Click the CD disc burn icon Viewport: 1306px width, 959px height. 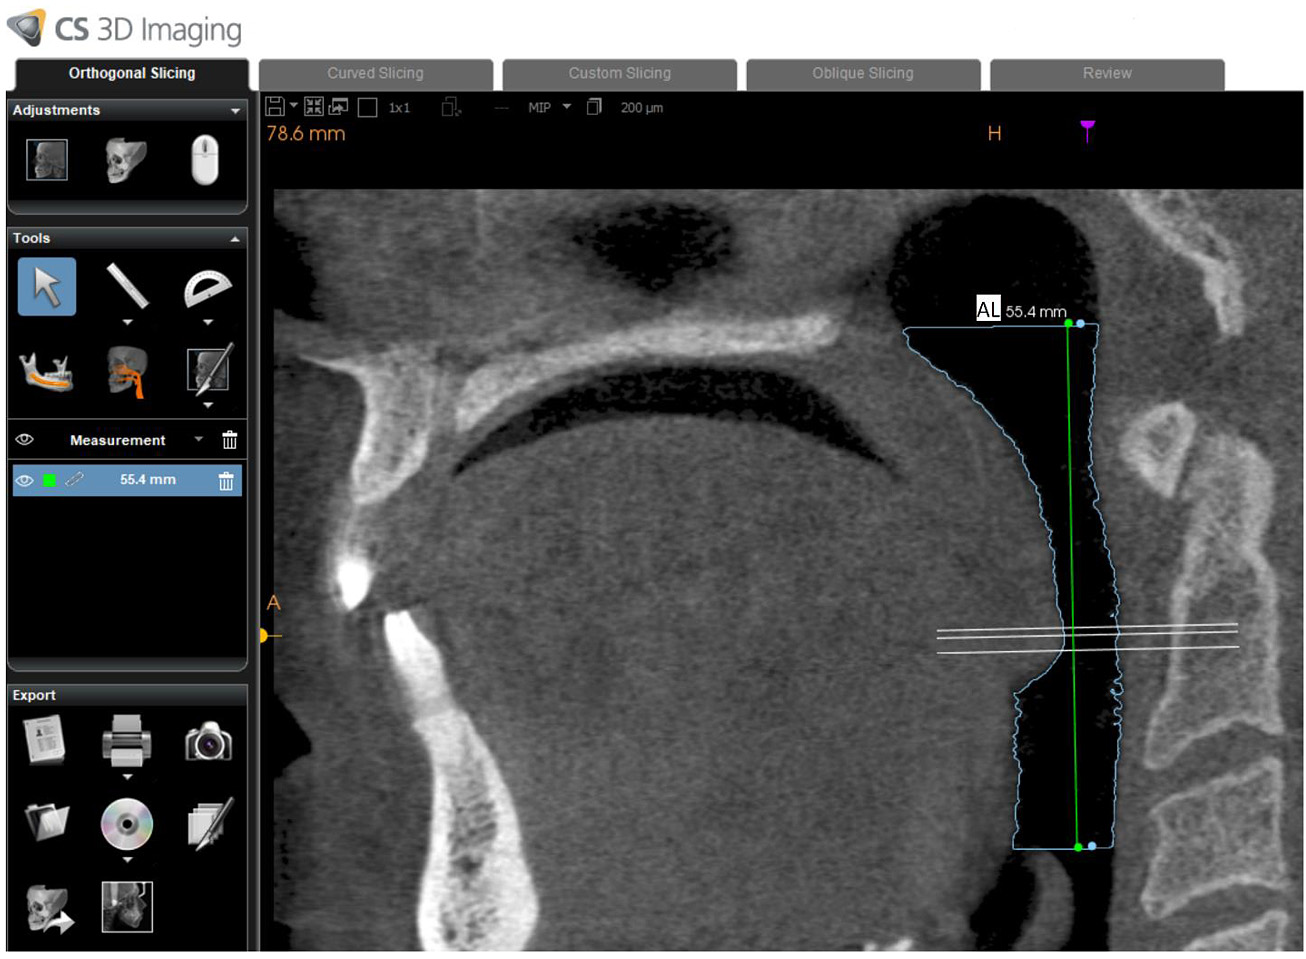click(x=127, y=824)
